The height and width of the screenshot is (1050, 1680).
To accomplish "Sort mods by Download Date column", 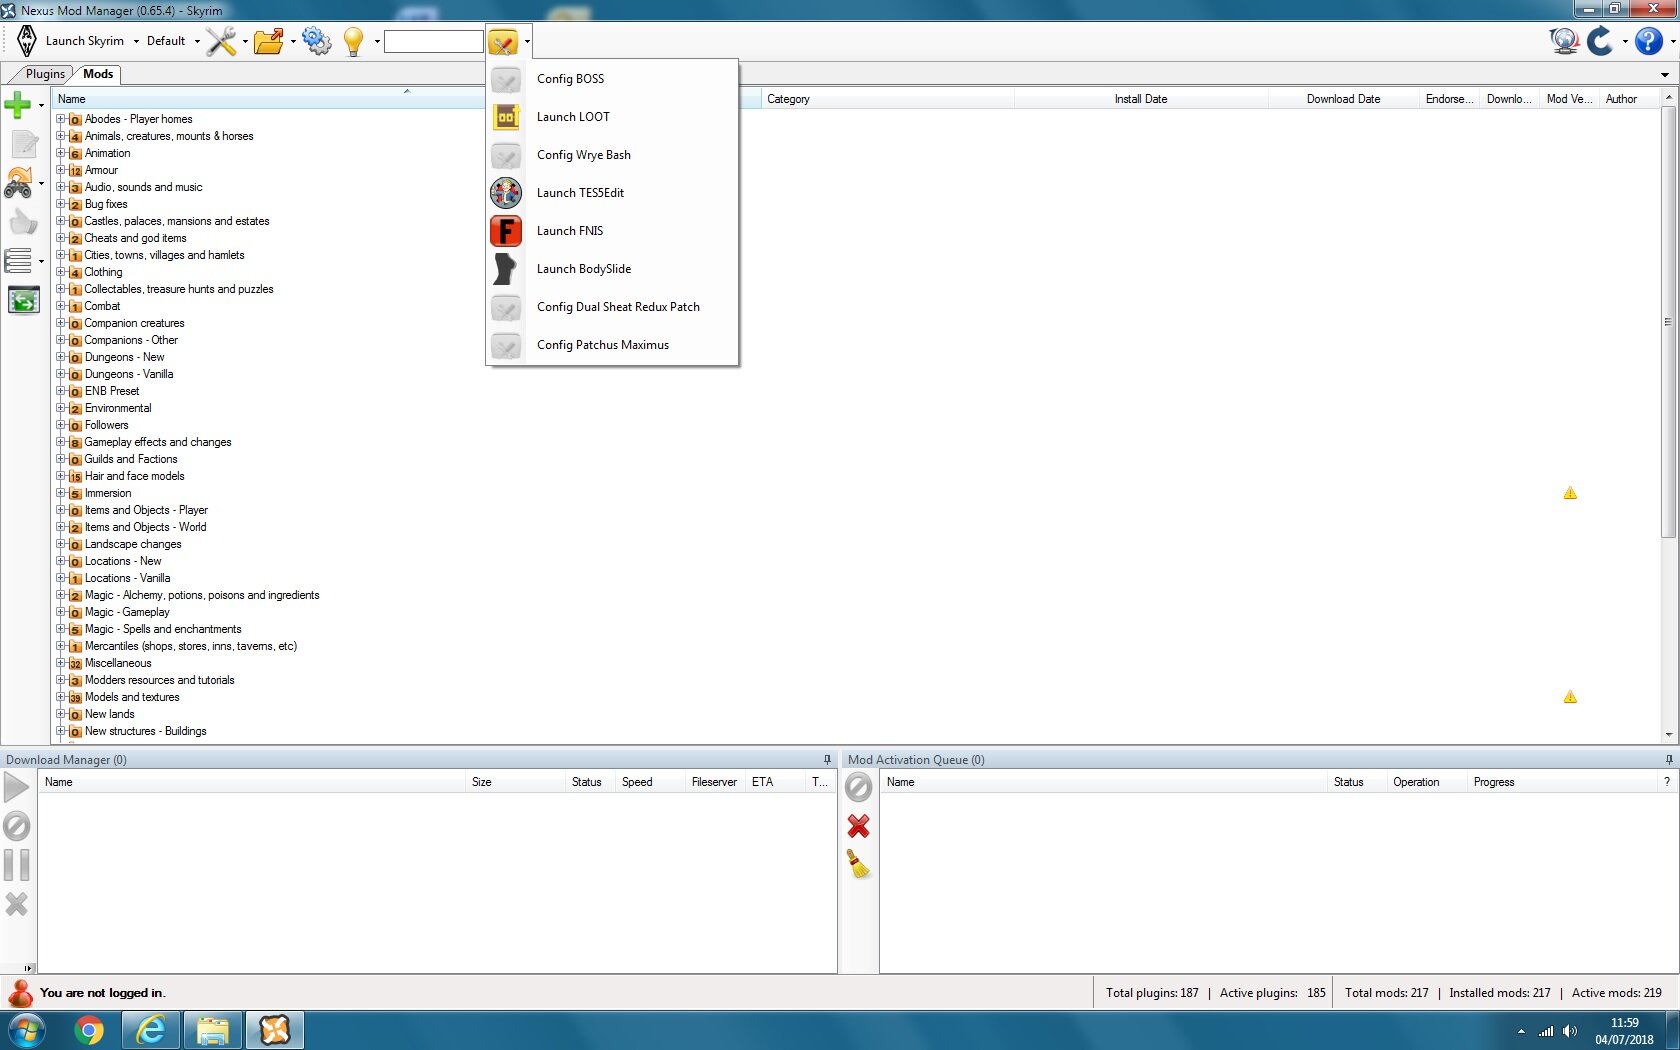I will tap(1343, 99).
